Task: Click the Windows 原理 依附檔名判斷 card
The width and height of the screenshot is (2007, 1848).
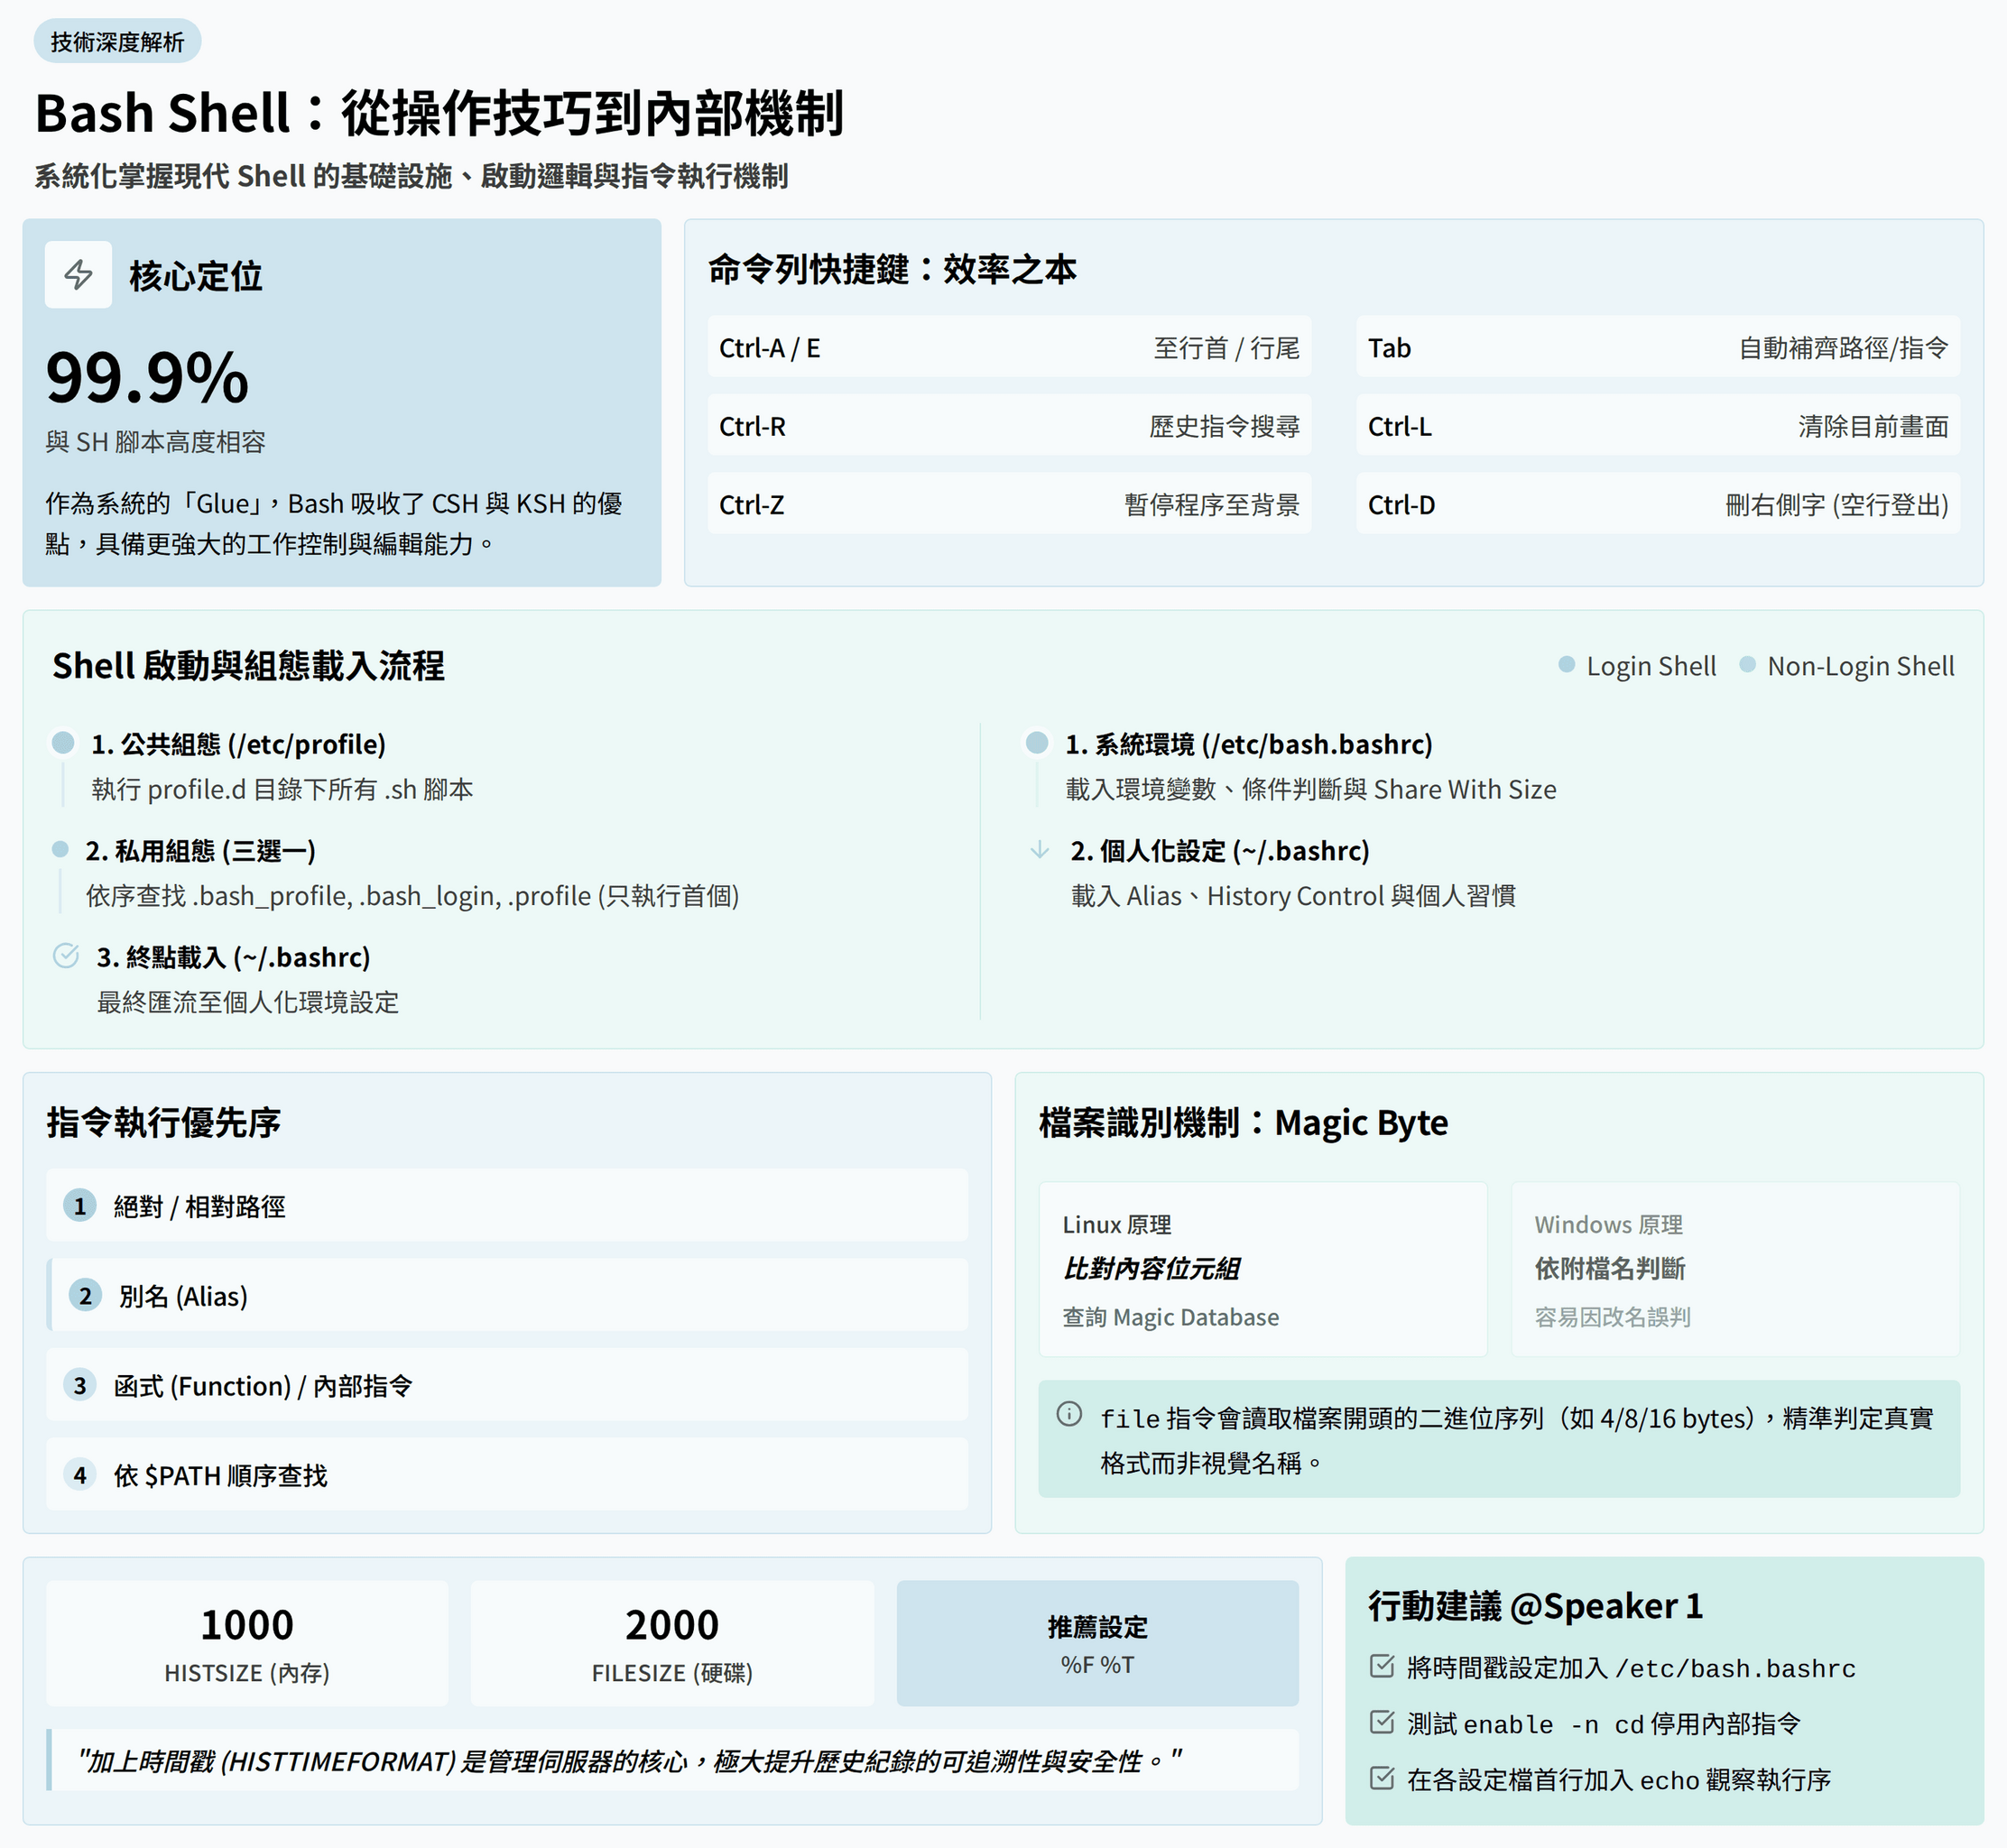Action: click(1734, 1268)
